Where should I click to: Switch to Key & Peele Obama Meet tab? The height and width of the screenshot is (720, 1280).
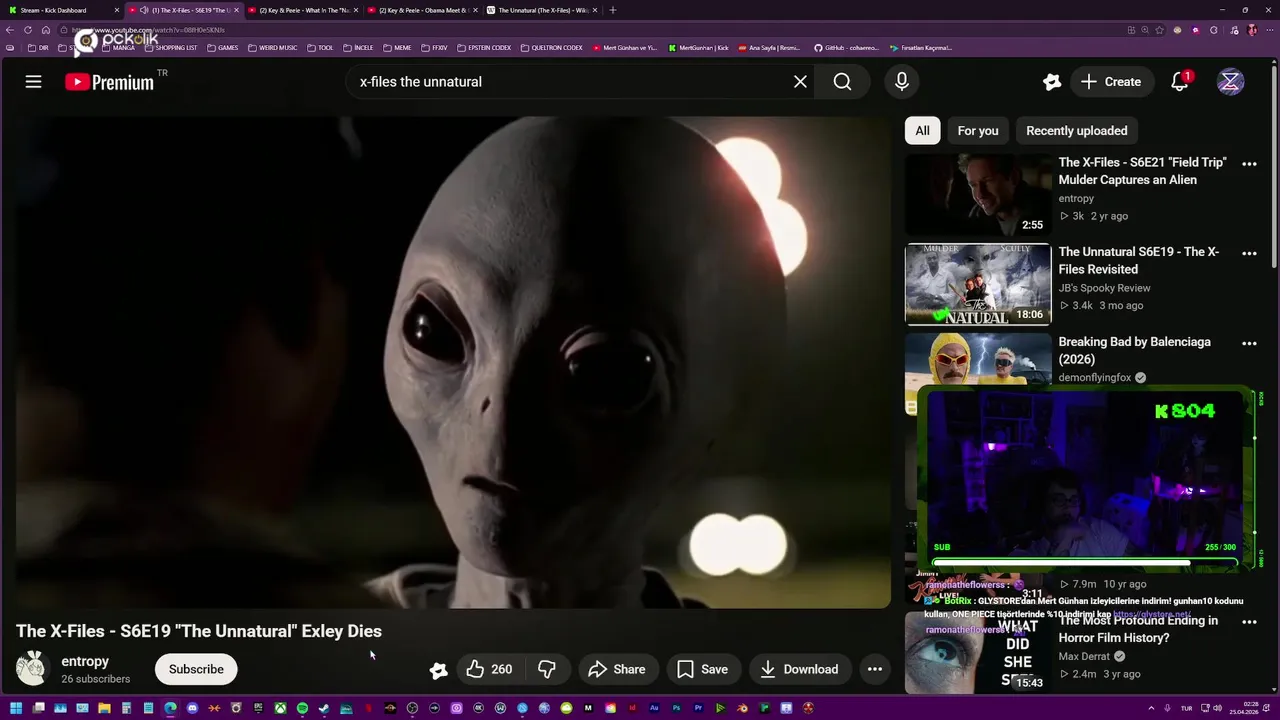pos(423,10)
